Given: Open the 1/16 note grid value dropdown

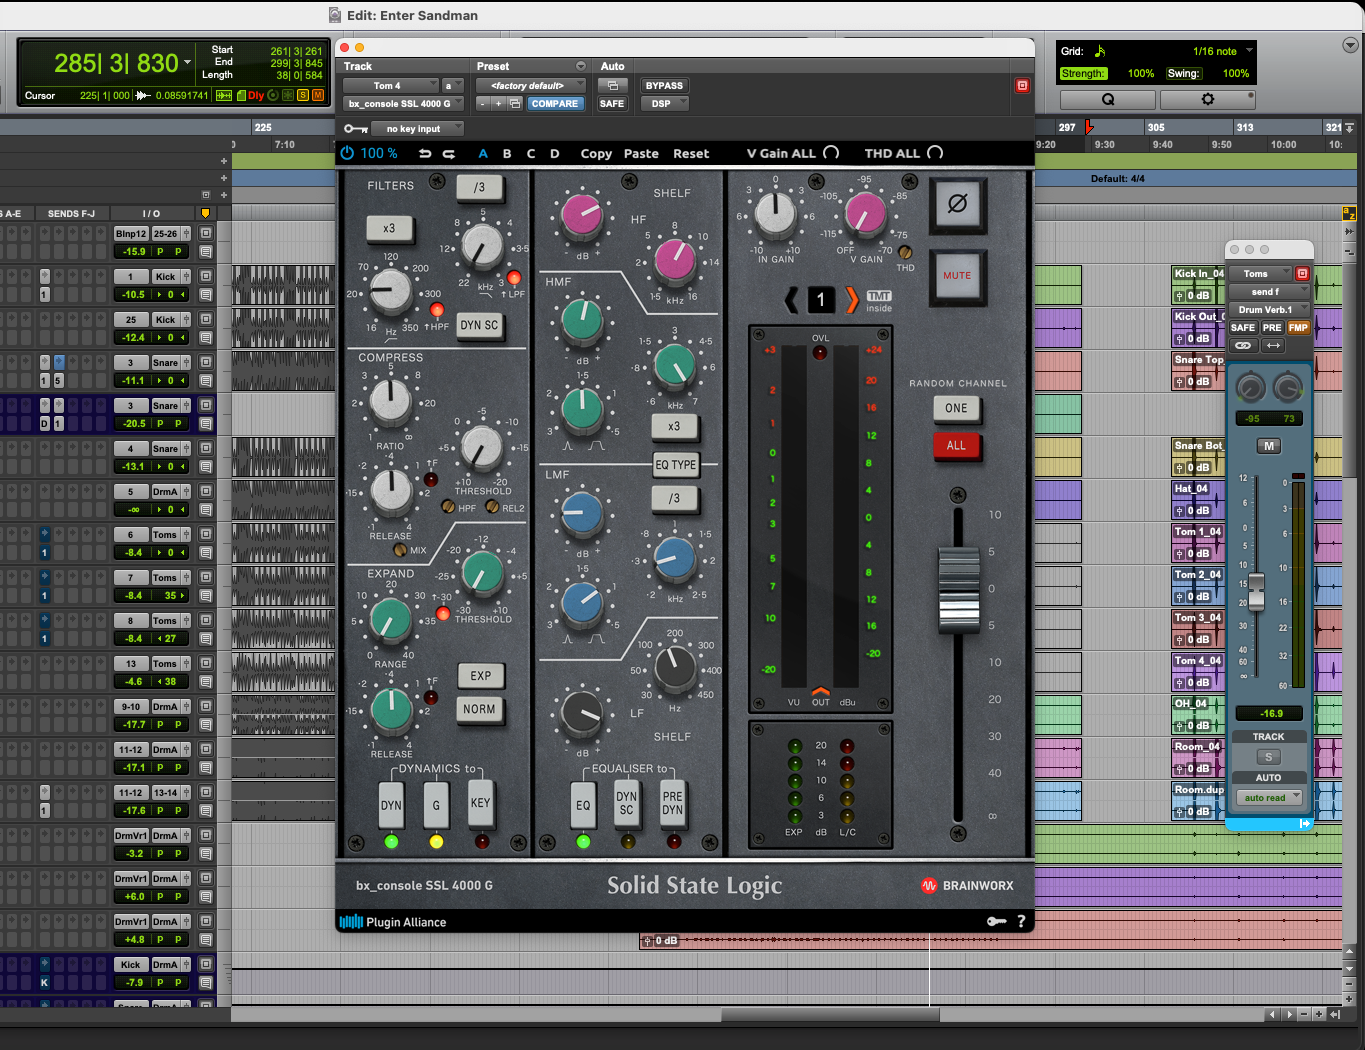Looking at the screenshot, I should pyautogui.click(x=1220, y=51).
